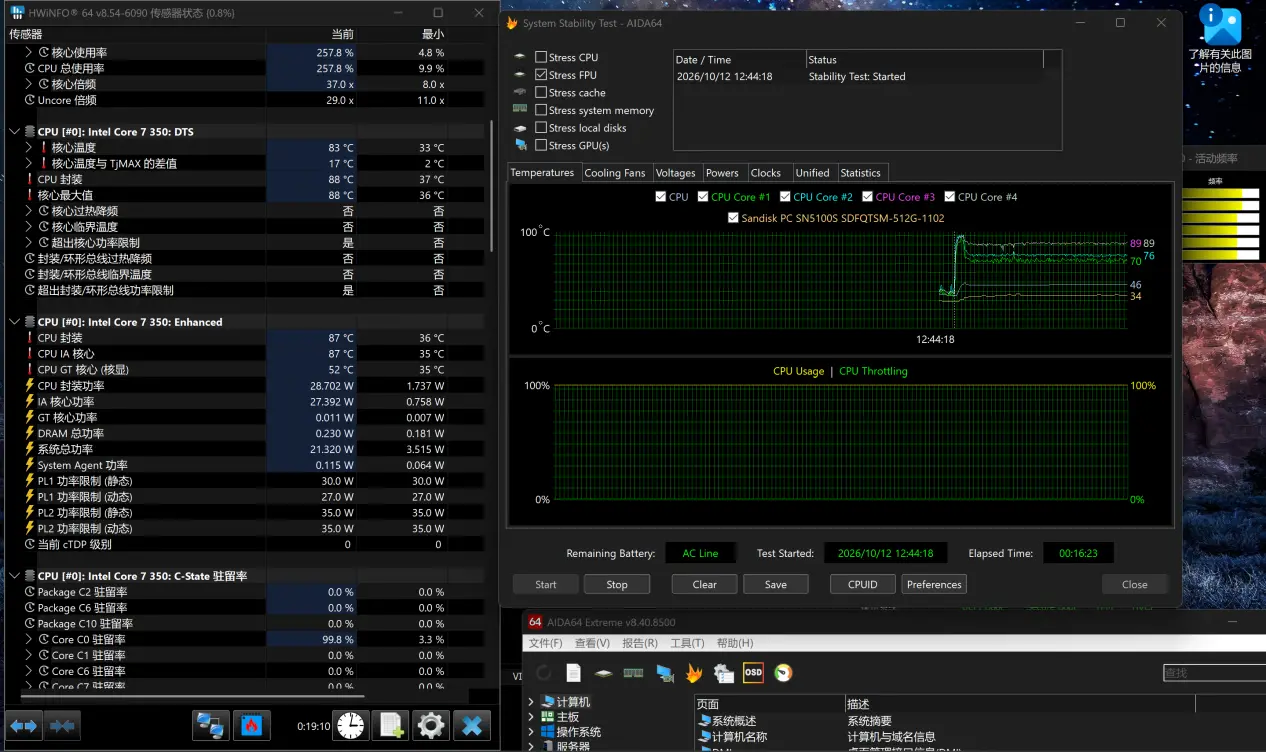Click the HWiNFO sensor list vertical scrollbar

tap(491, 188)
